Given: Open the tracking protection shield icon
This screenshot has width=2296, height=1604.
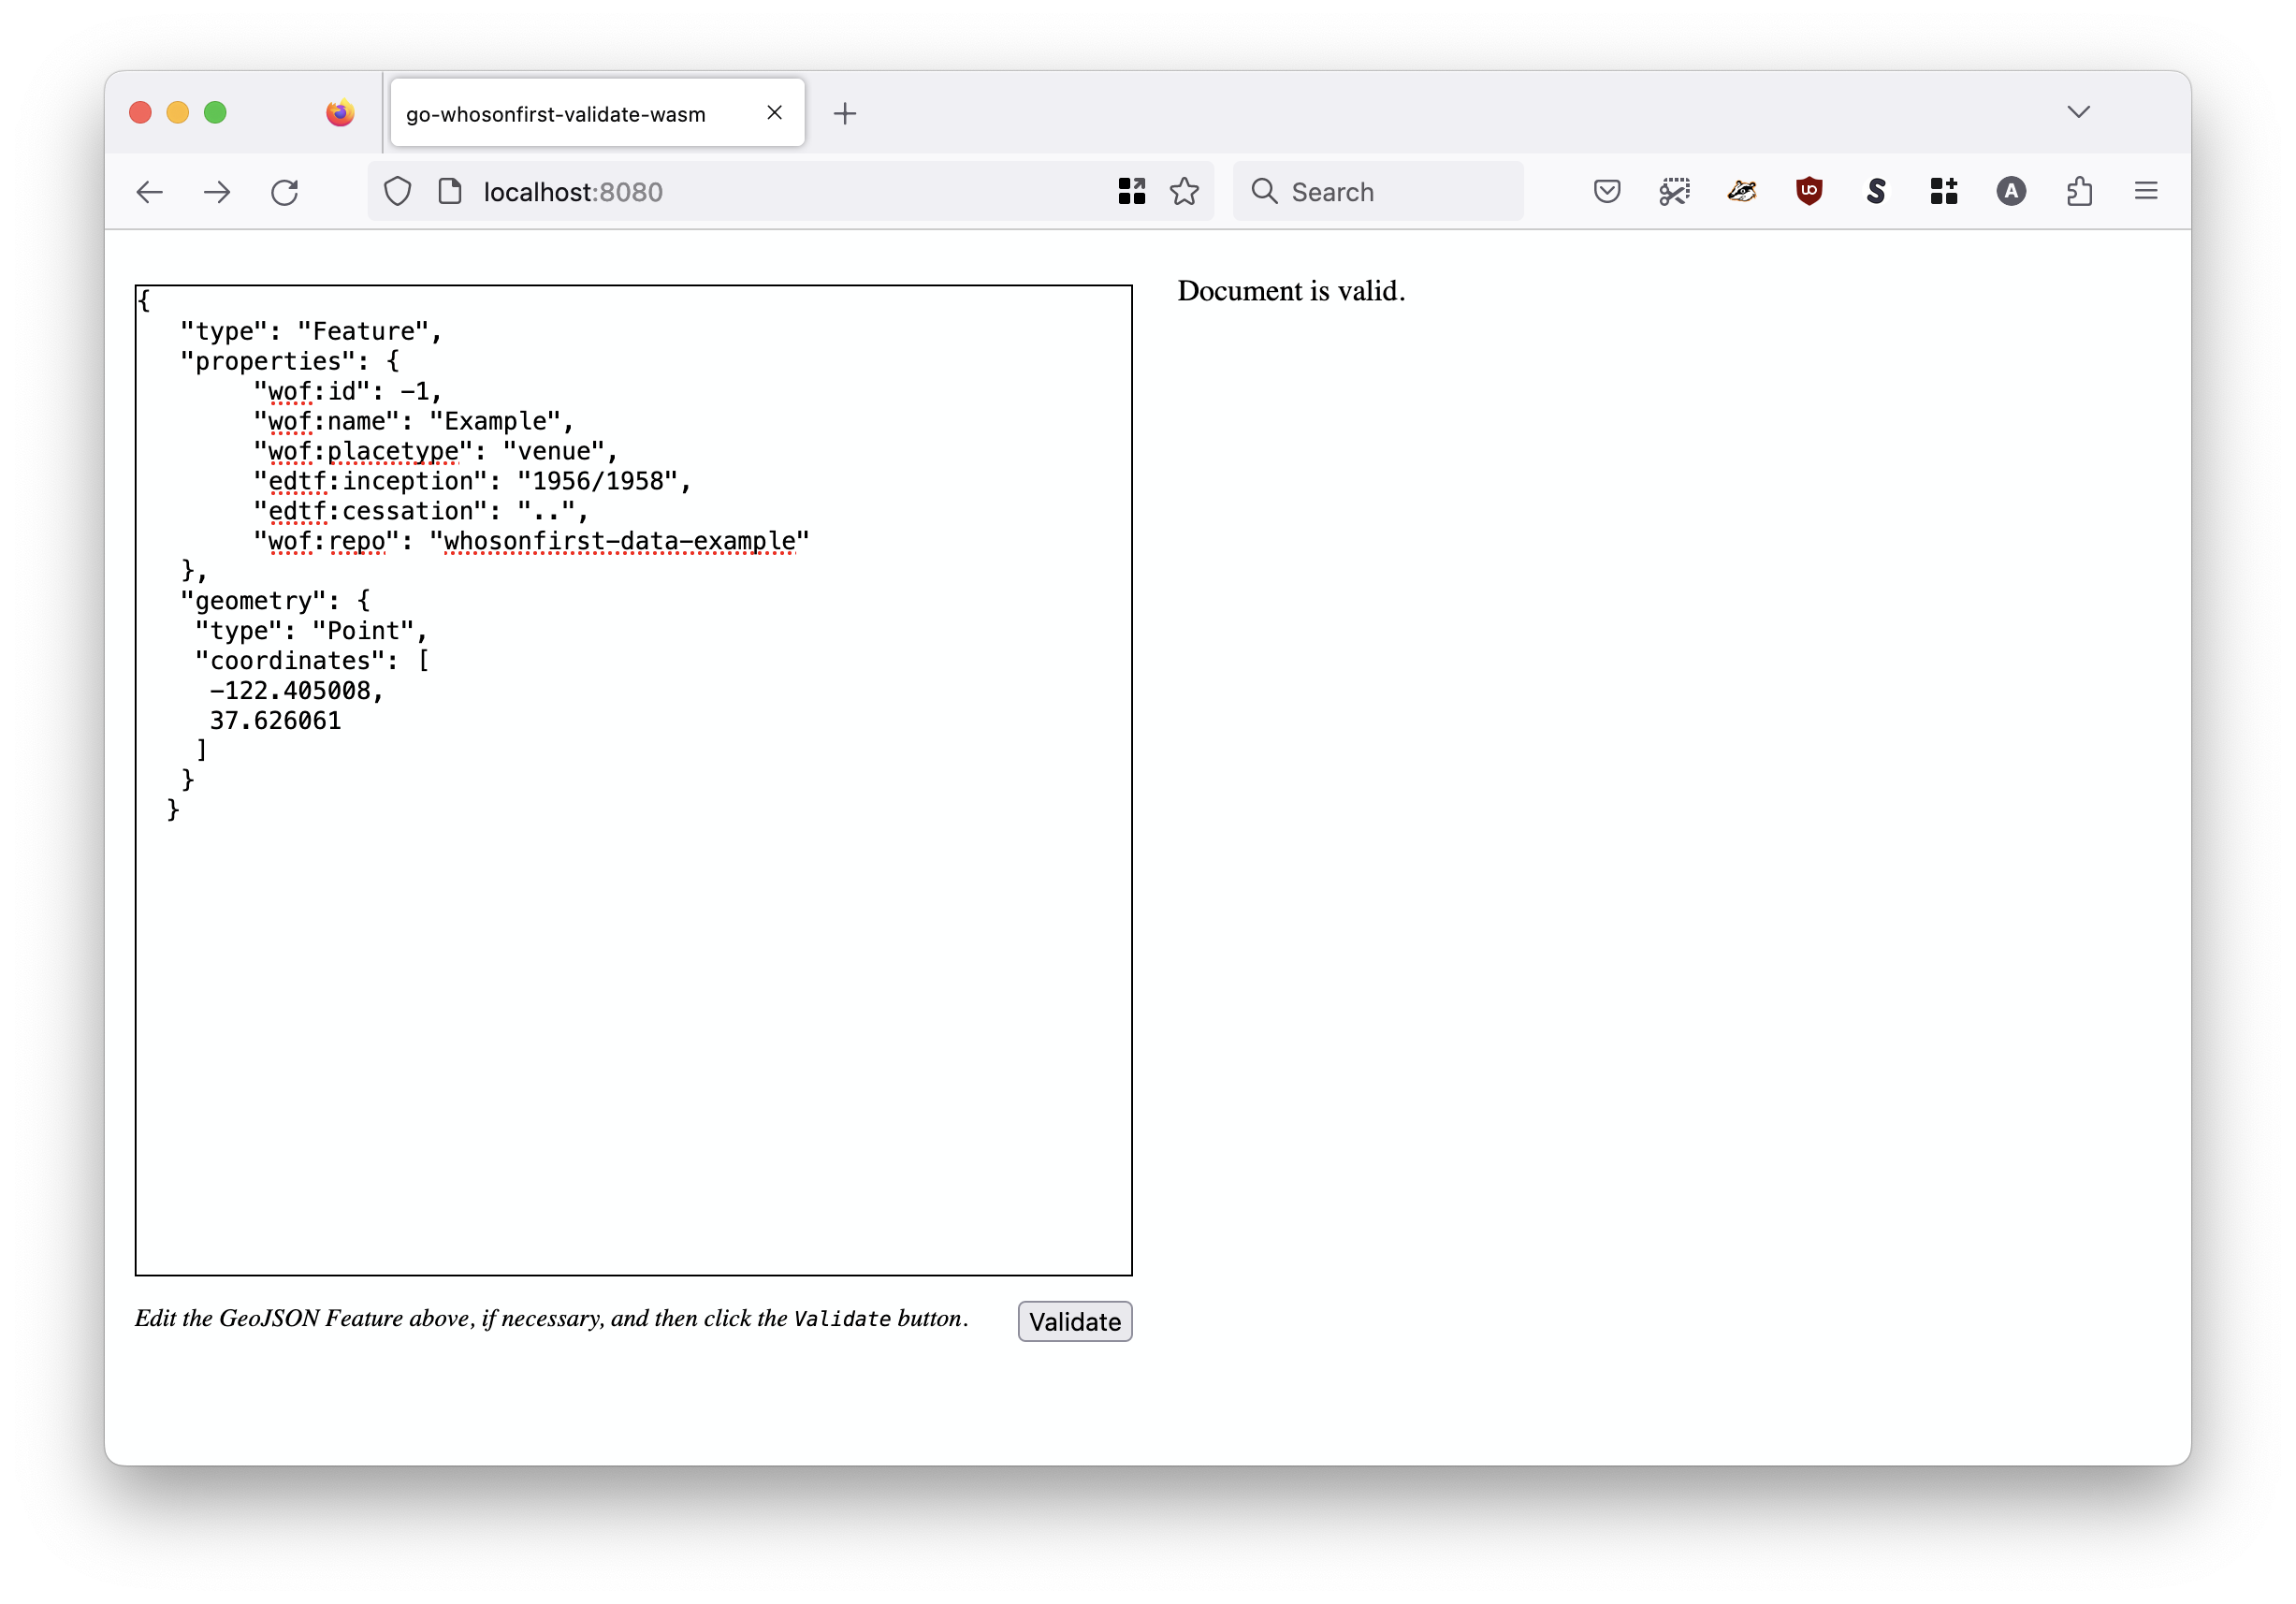Looking at the screenshot, I should 398,191.
